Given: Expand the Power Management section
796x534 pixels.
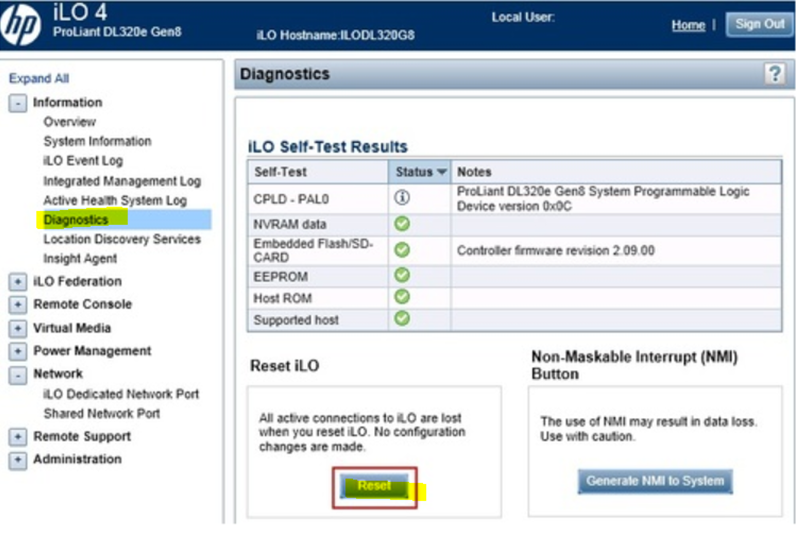Looking at the screenshot, I should (18, 351).
